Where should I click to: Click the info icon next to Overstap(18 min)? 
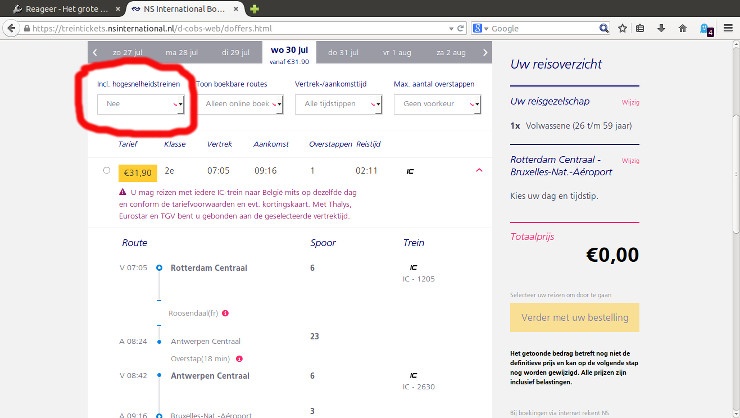[239, 359]
